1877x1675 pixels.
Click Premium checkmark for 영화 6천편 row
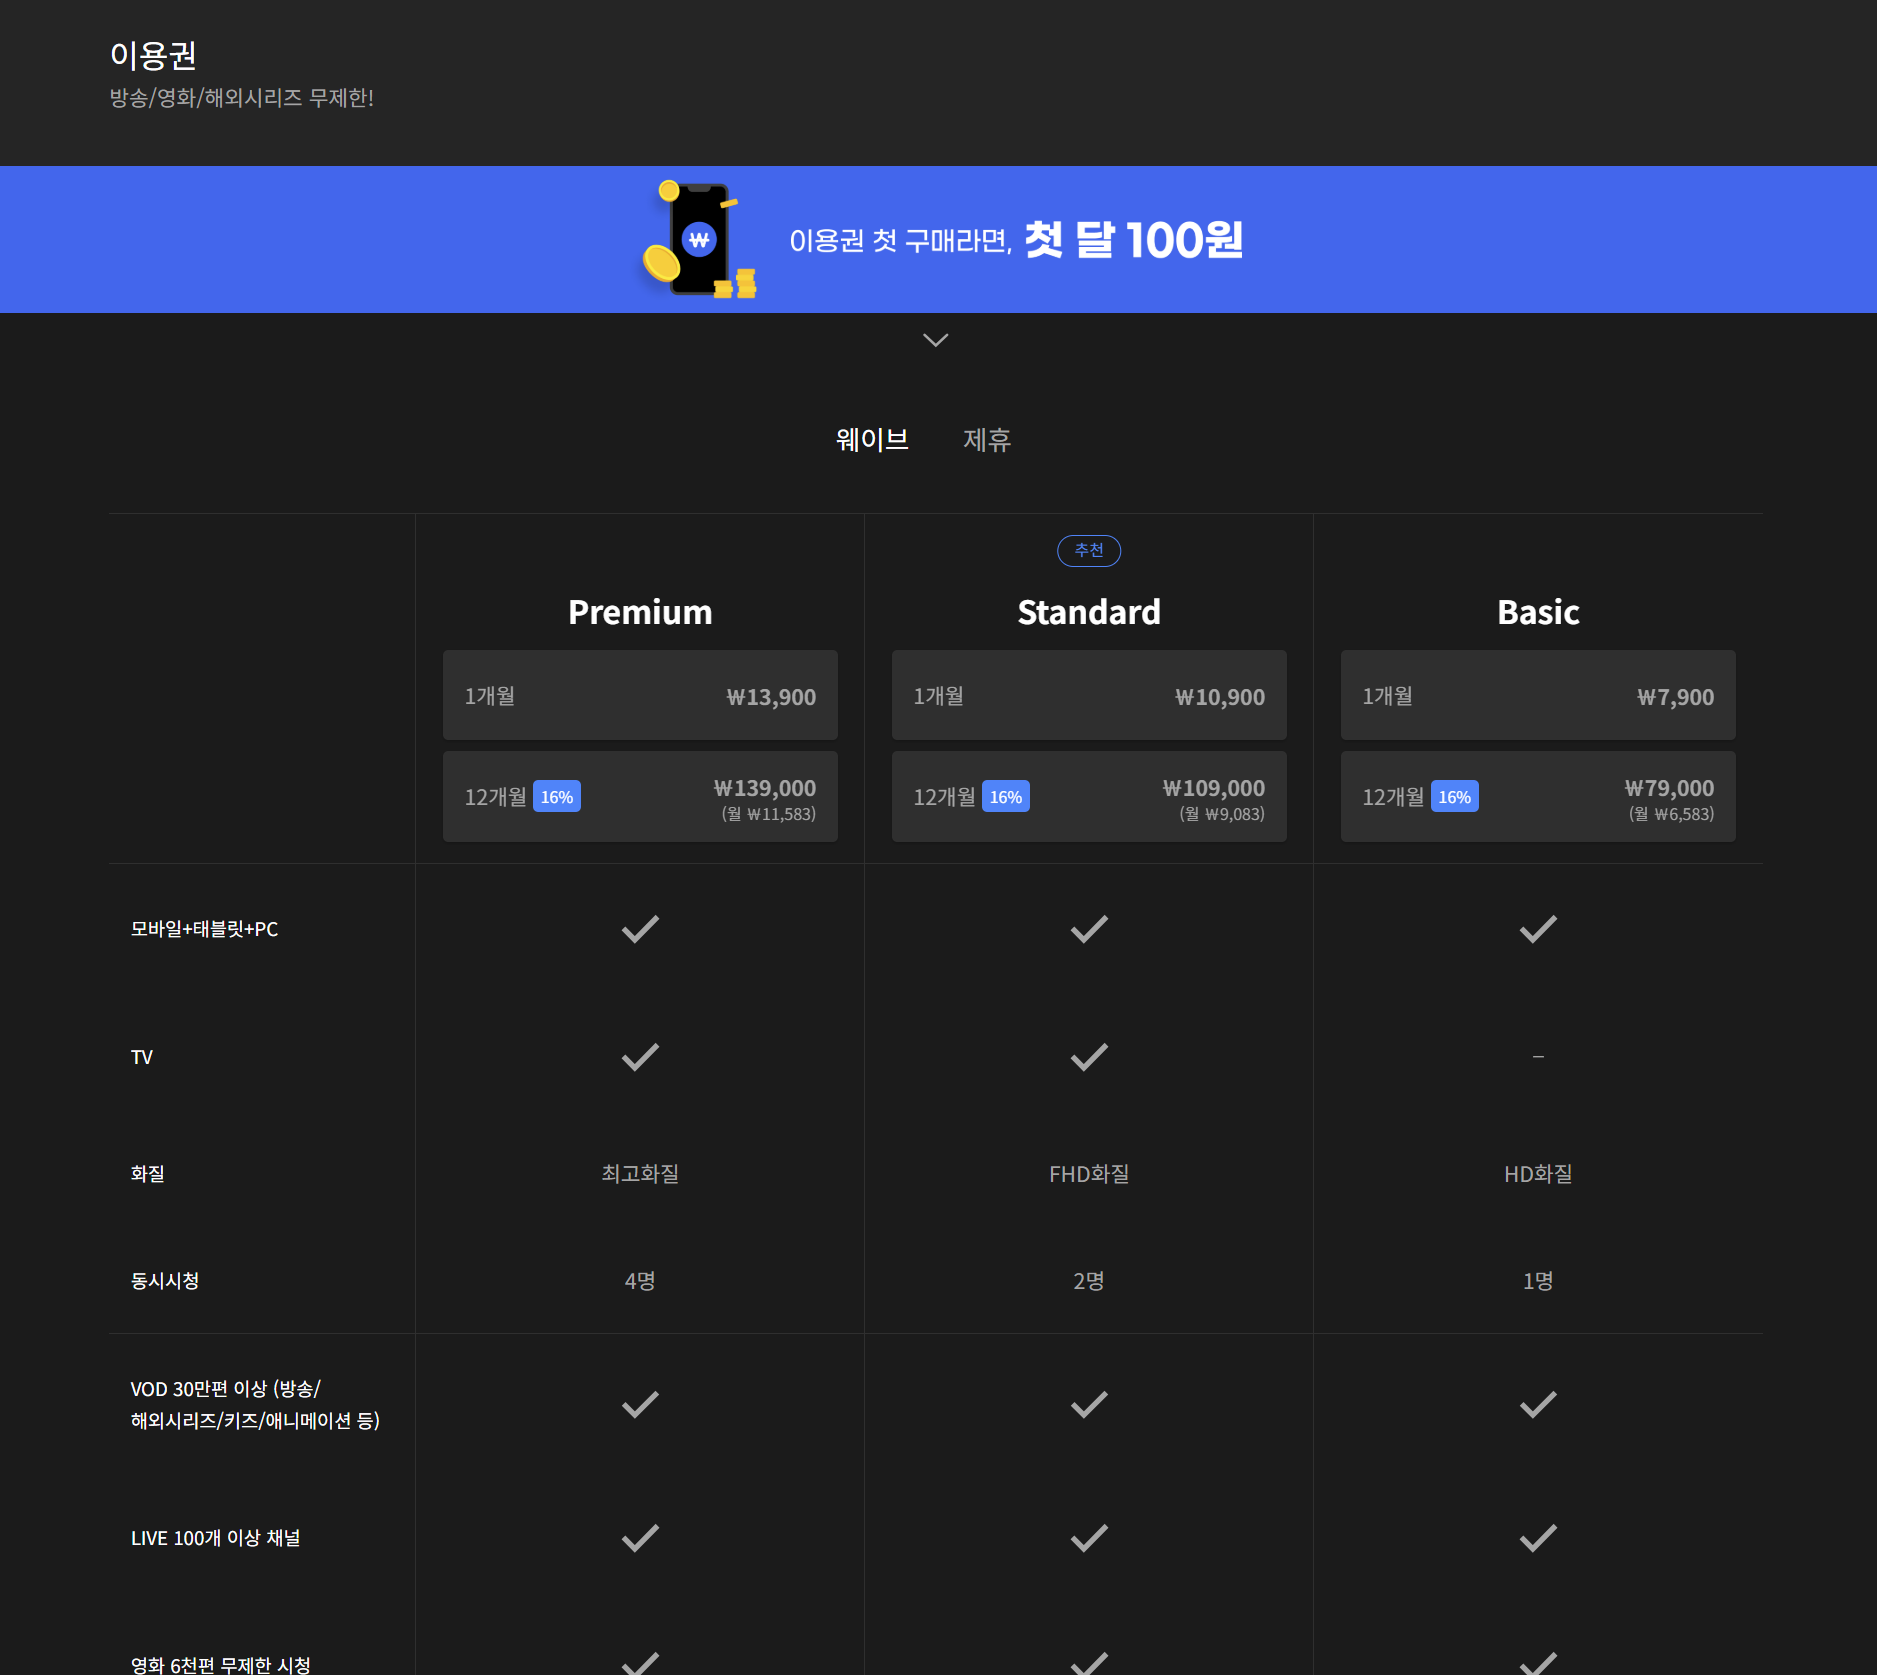640,1663
